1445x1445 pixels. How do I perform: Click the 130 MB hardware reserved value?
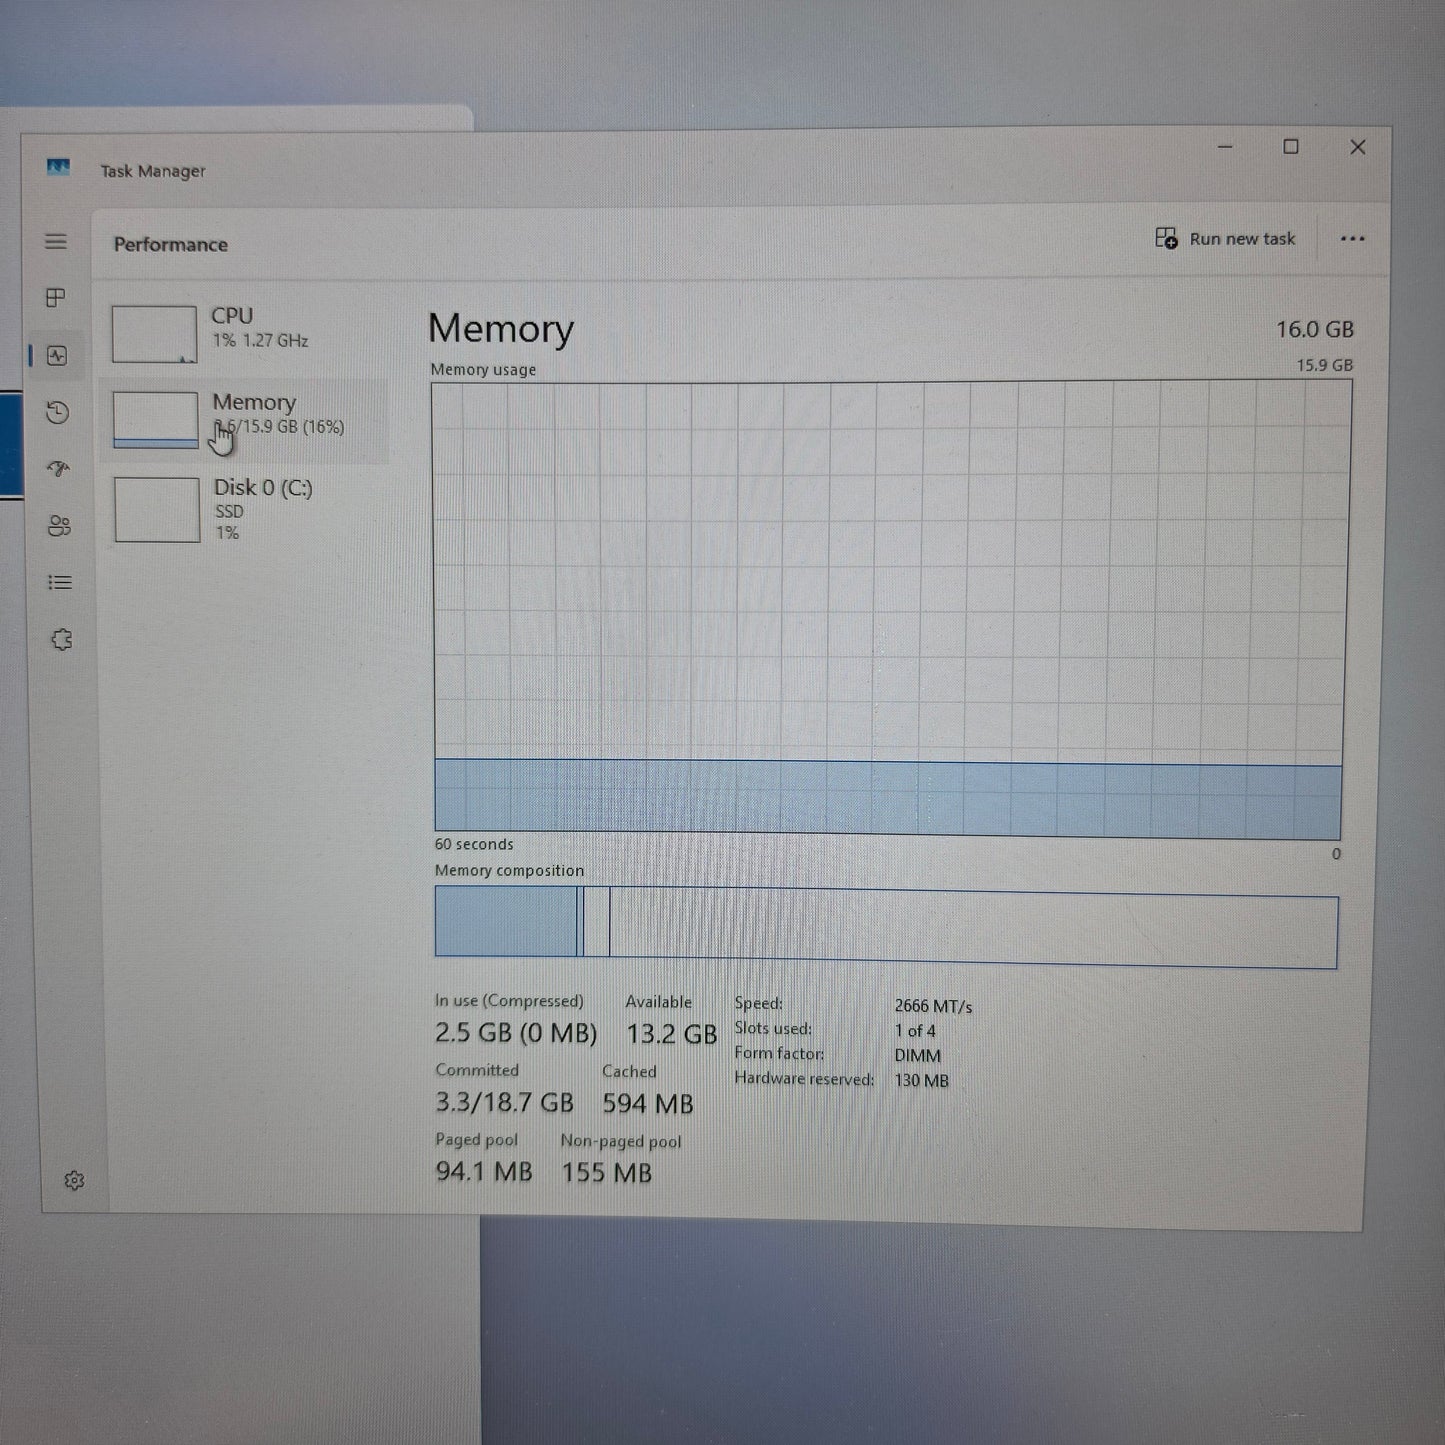tap(921, 1081)
